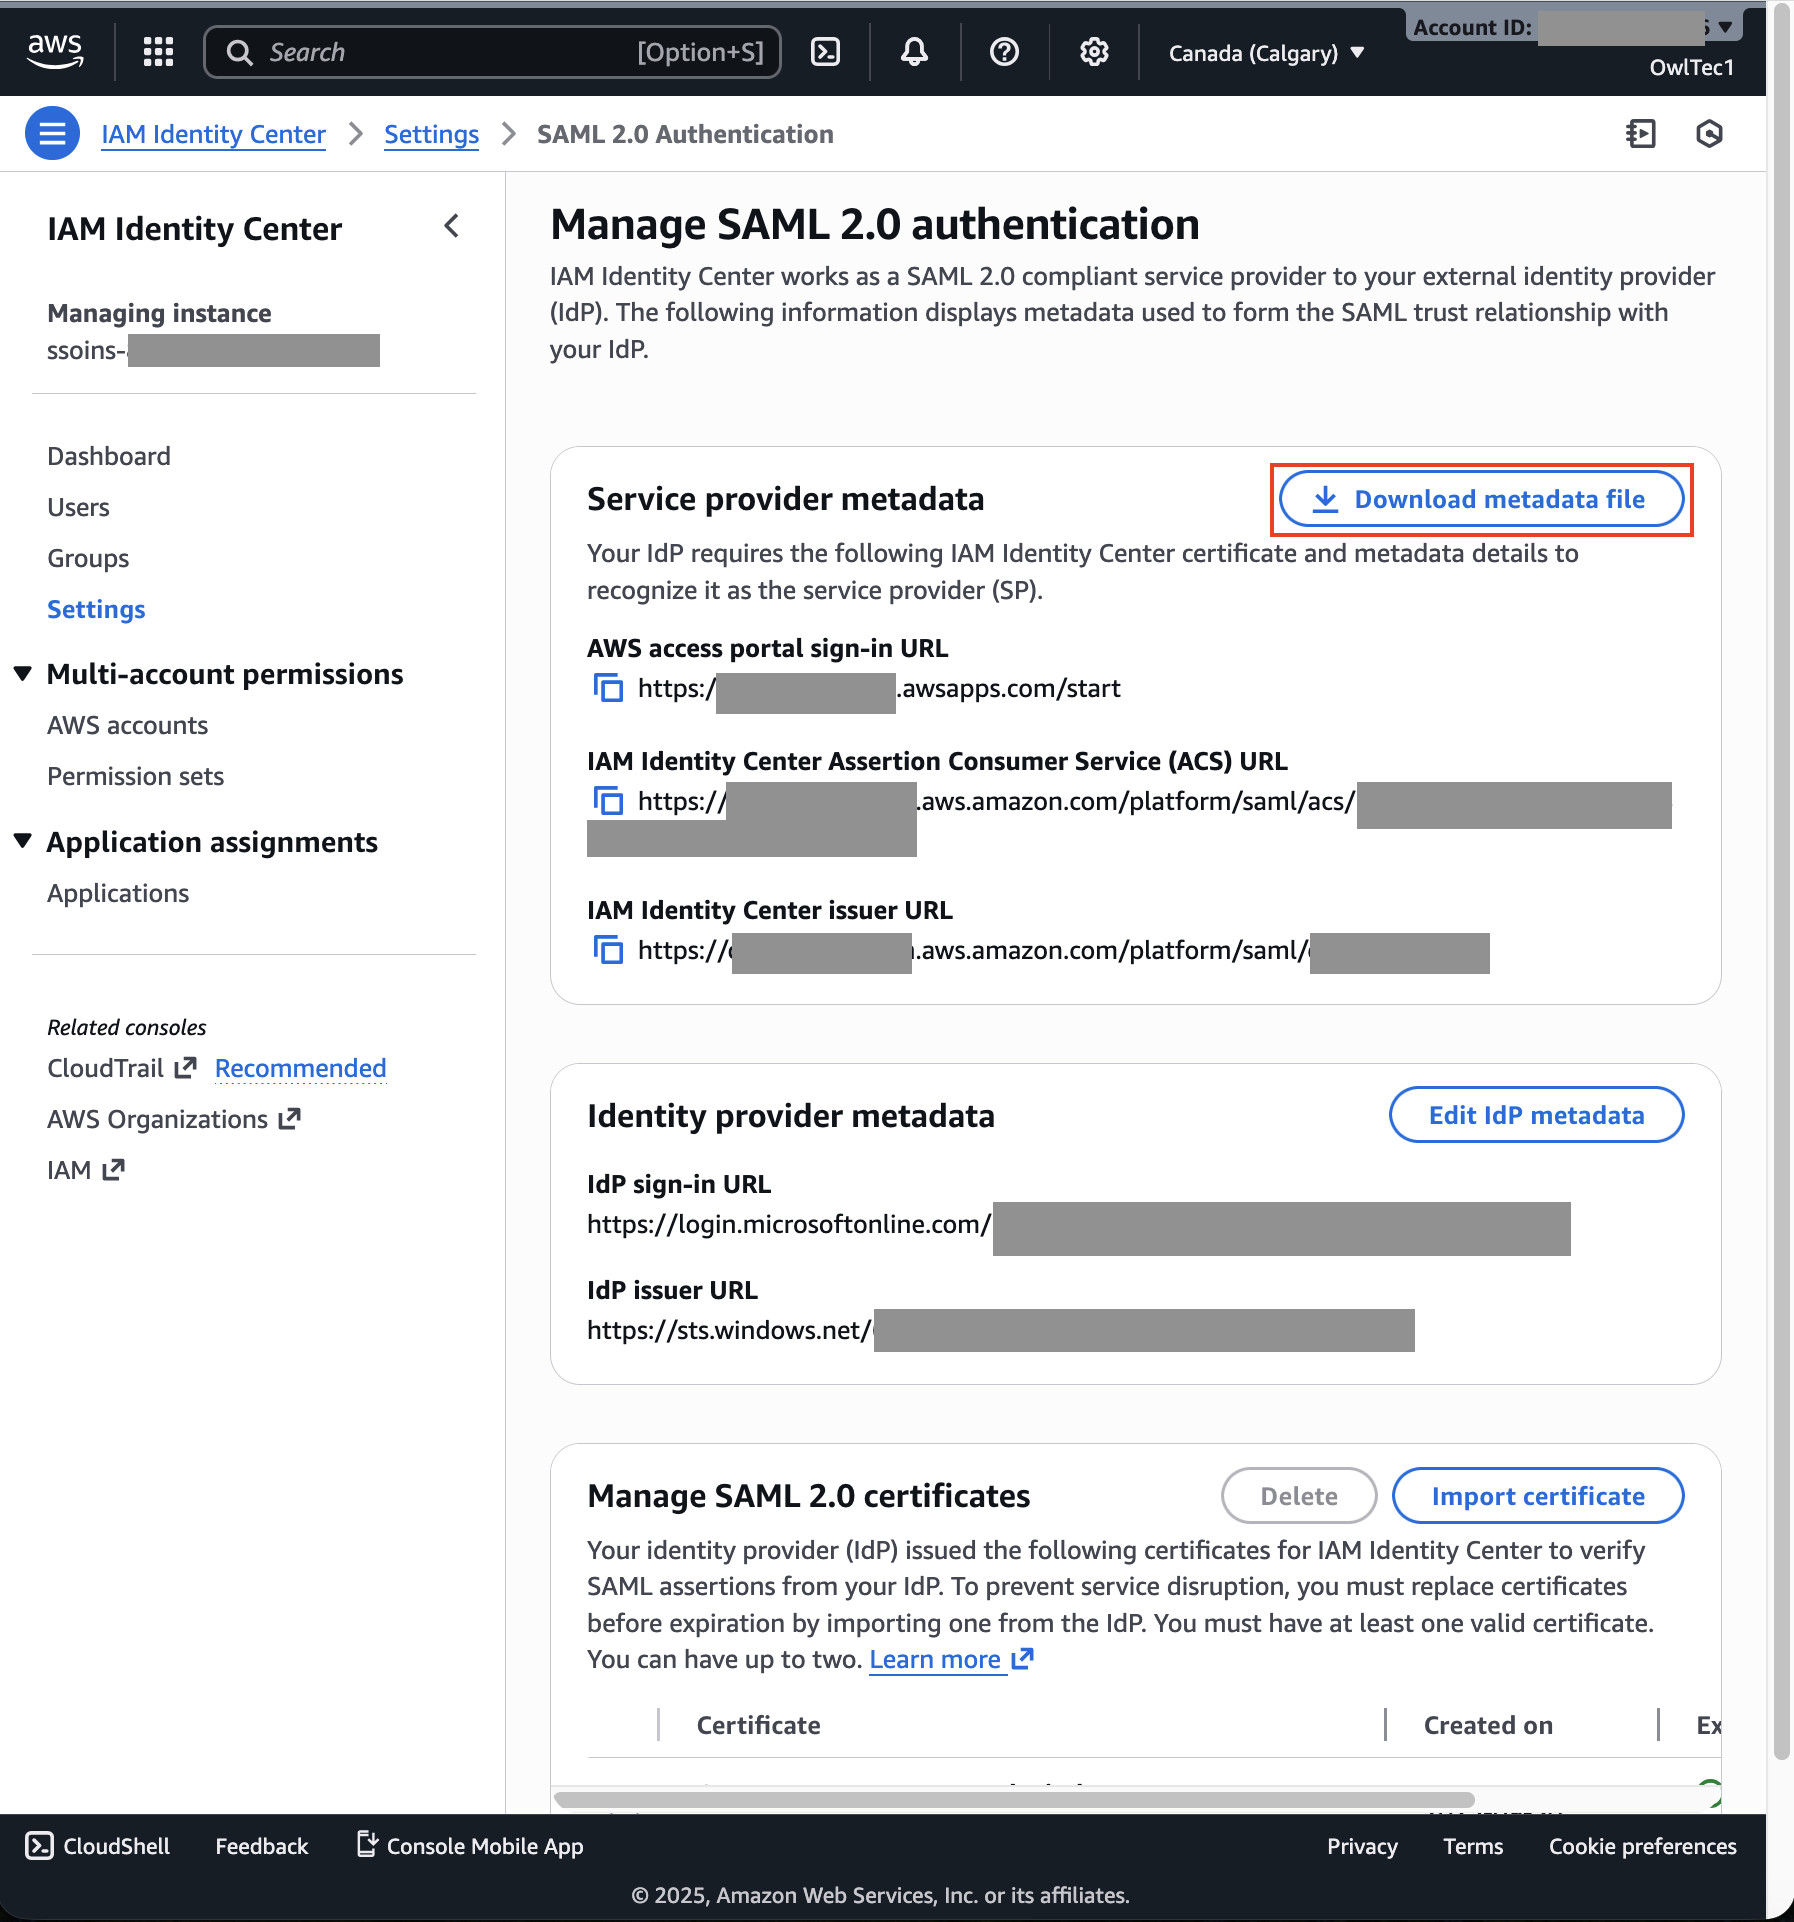This screenshot has width=1794, height=1922.
Task: Go to Dashboard in sidebar
Action: coord(109,456)
